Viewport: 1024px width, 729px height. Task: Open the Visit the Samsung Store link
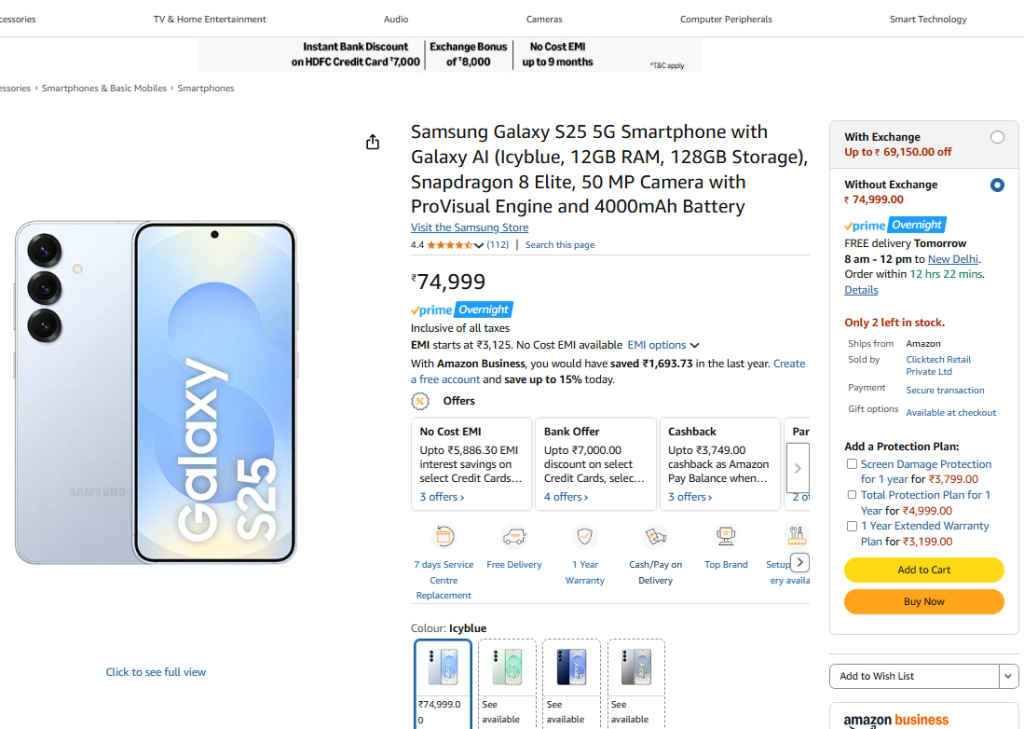[469, 227]
